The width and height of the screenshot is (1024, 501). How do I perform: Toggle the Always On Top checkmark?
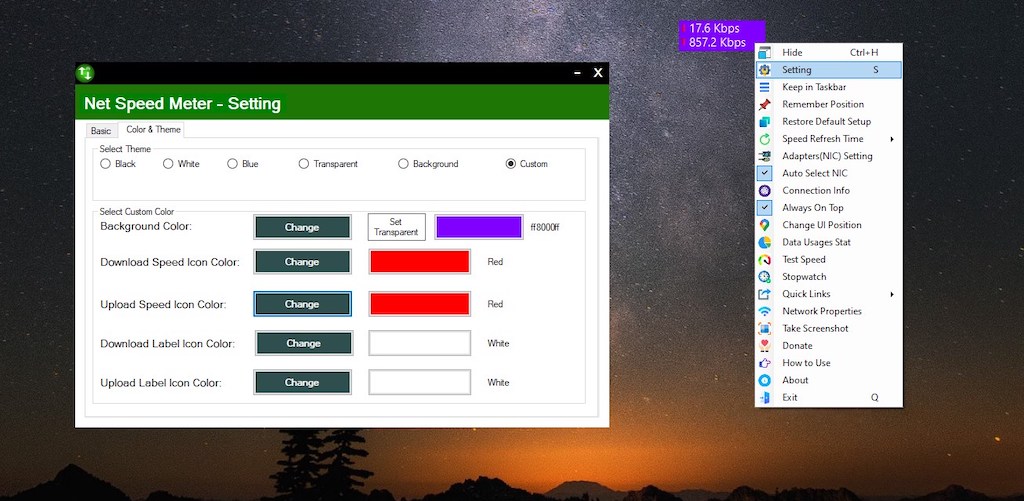tap(764, 208)
